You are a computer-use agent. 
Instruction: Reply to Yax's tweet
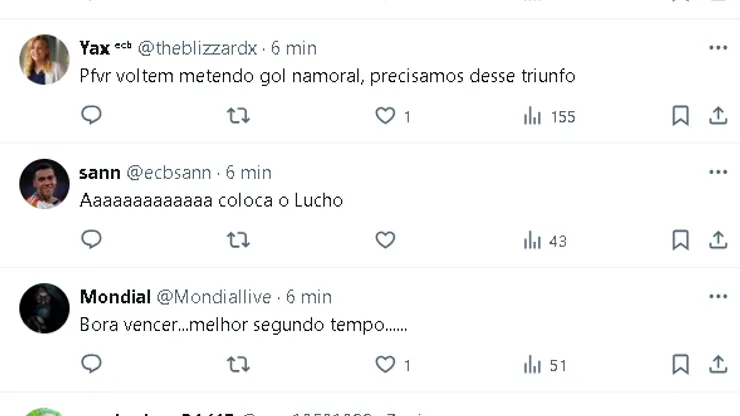pos(91,116)
